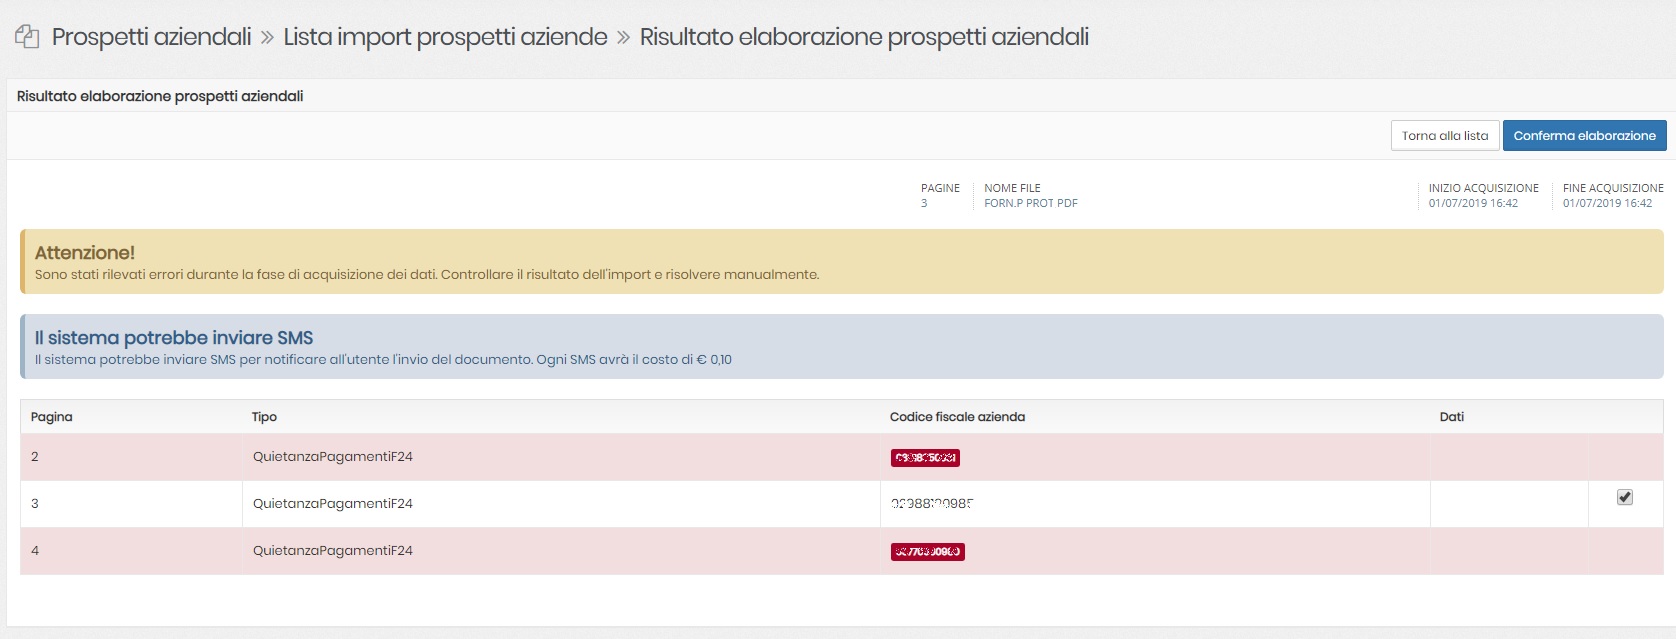Select the Risultato elaborazione prospetti aziendali breadcrumb
Screen dimensions: 1676x639
coord(864,37)
